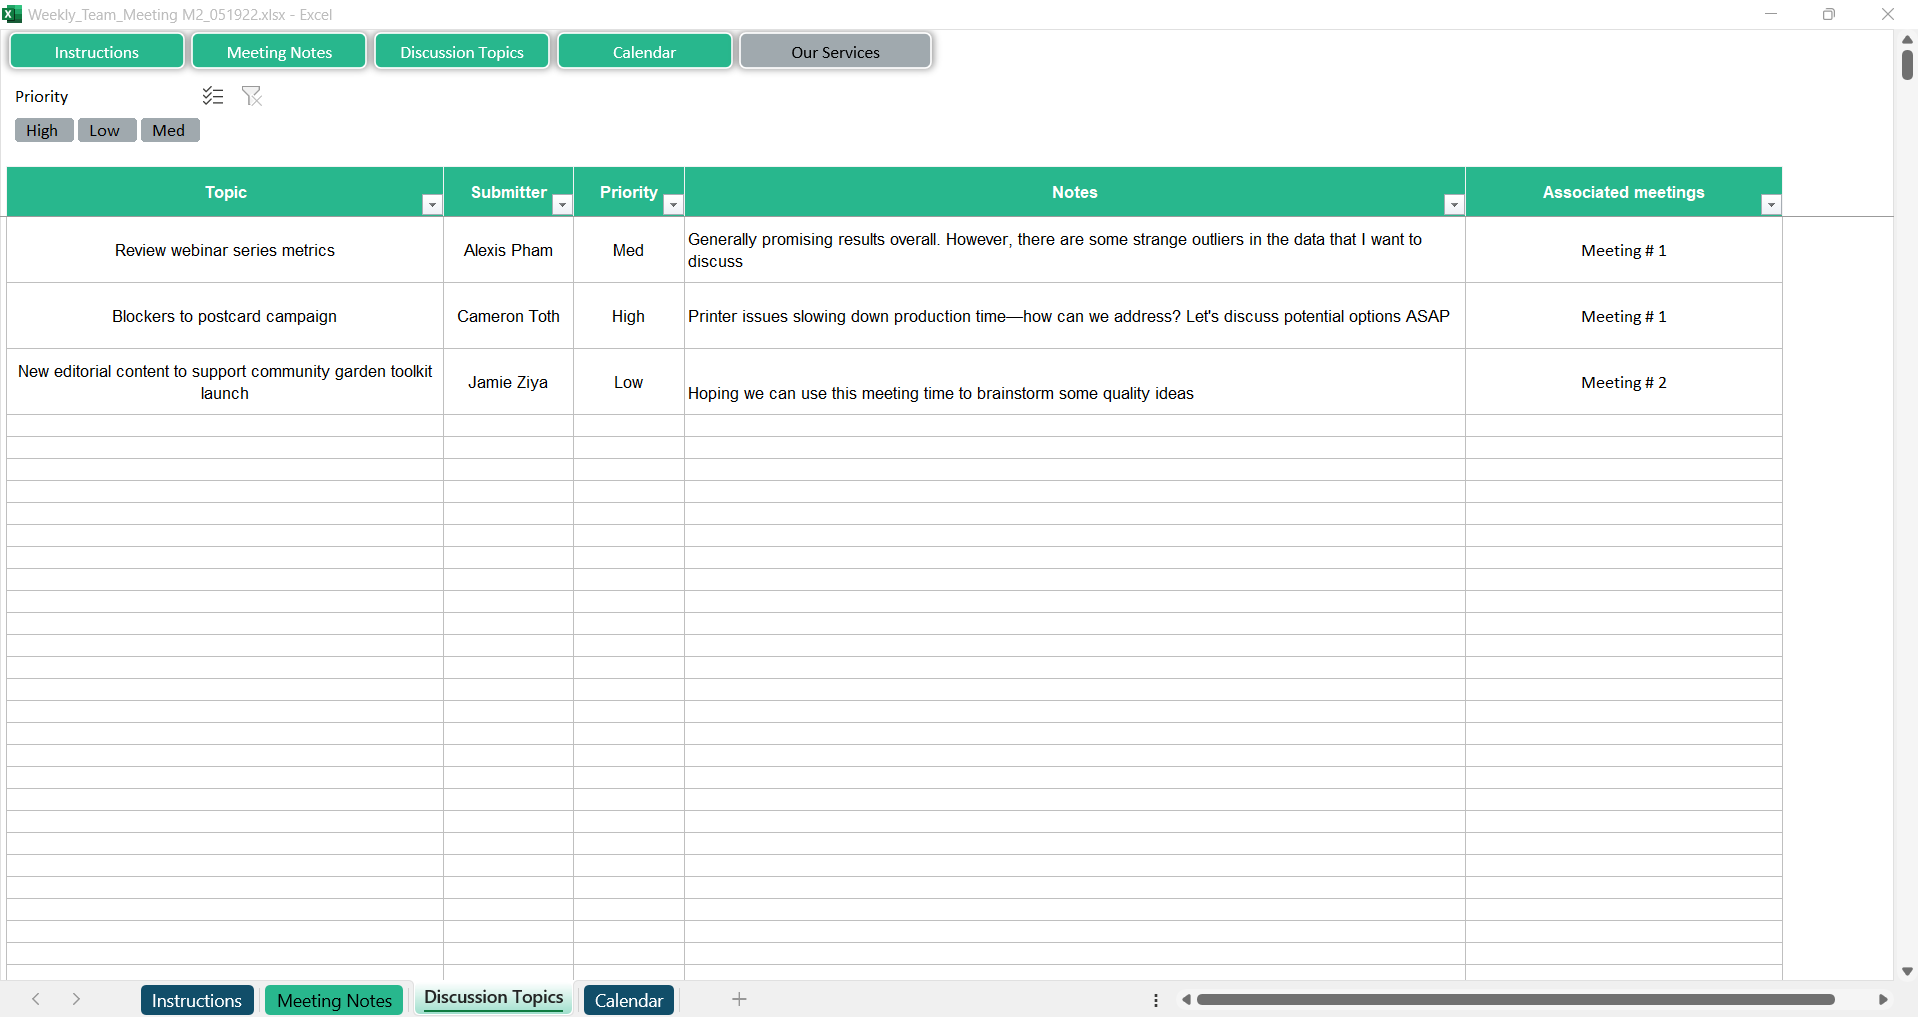The image size is (1918, 1017).
Task: Open the Topic column filter dropdown
Action: 432,205
